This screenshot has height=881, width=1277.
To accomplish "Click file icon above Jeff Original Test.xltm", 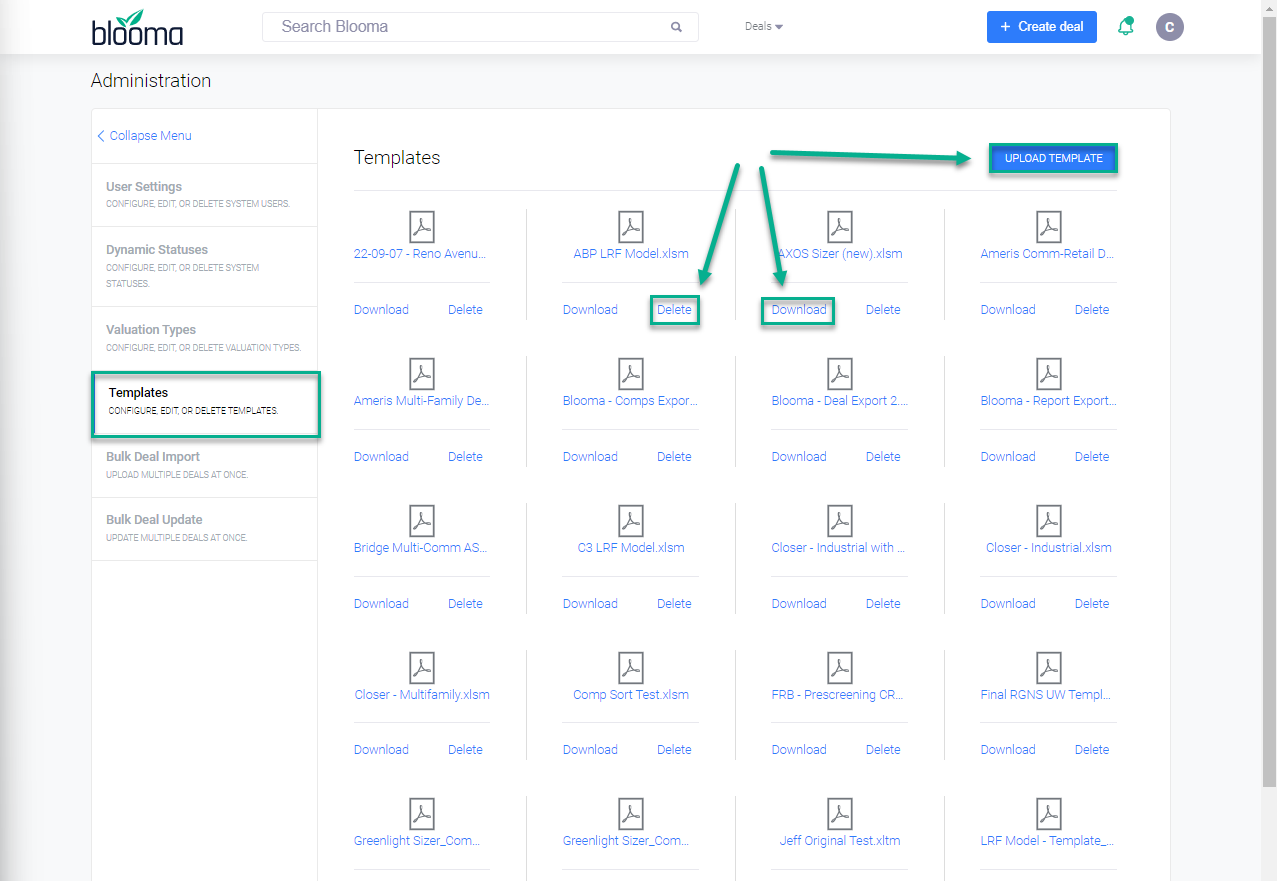I will click(x=840, y=814).
